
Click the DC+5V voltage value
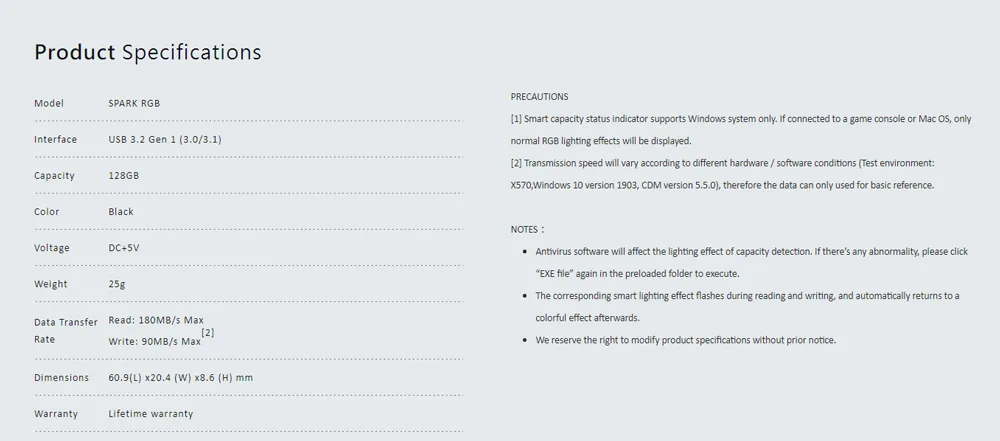124,248
